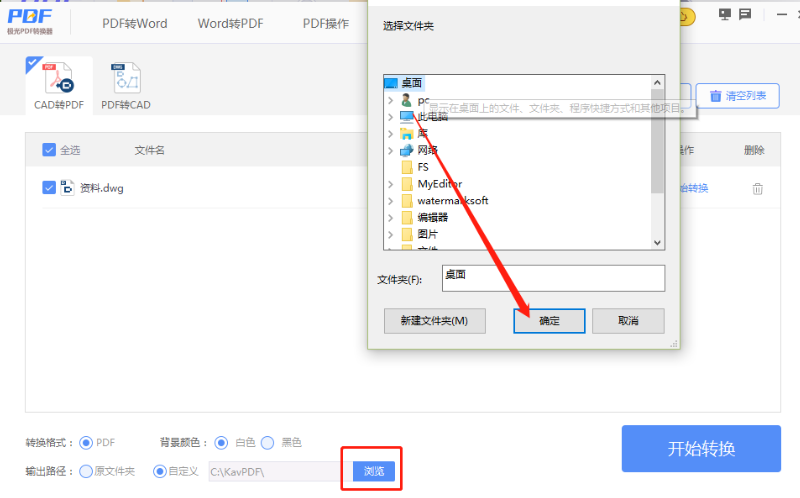This screenshot has height=498, width=800.
Task: Expand the 此电脑 tree node
Action: click(x=390, y=117)
